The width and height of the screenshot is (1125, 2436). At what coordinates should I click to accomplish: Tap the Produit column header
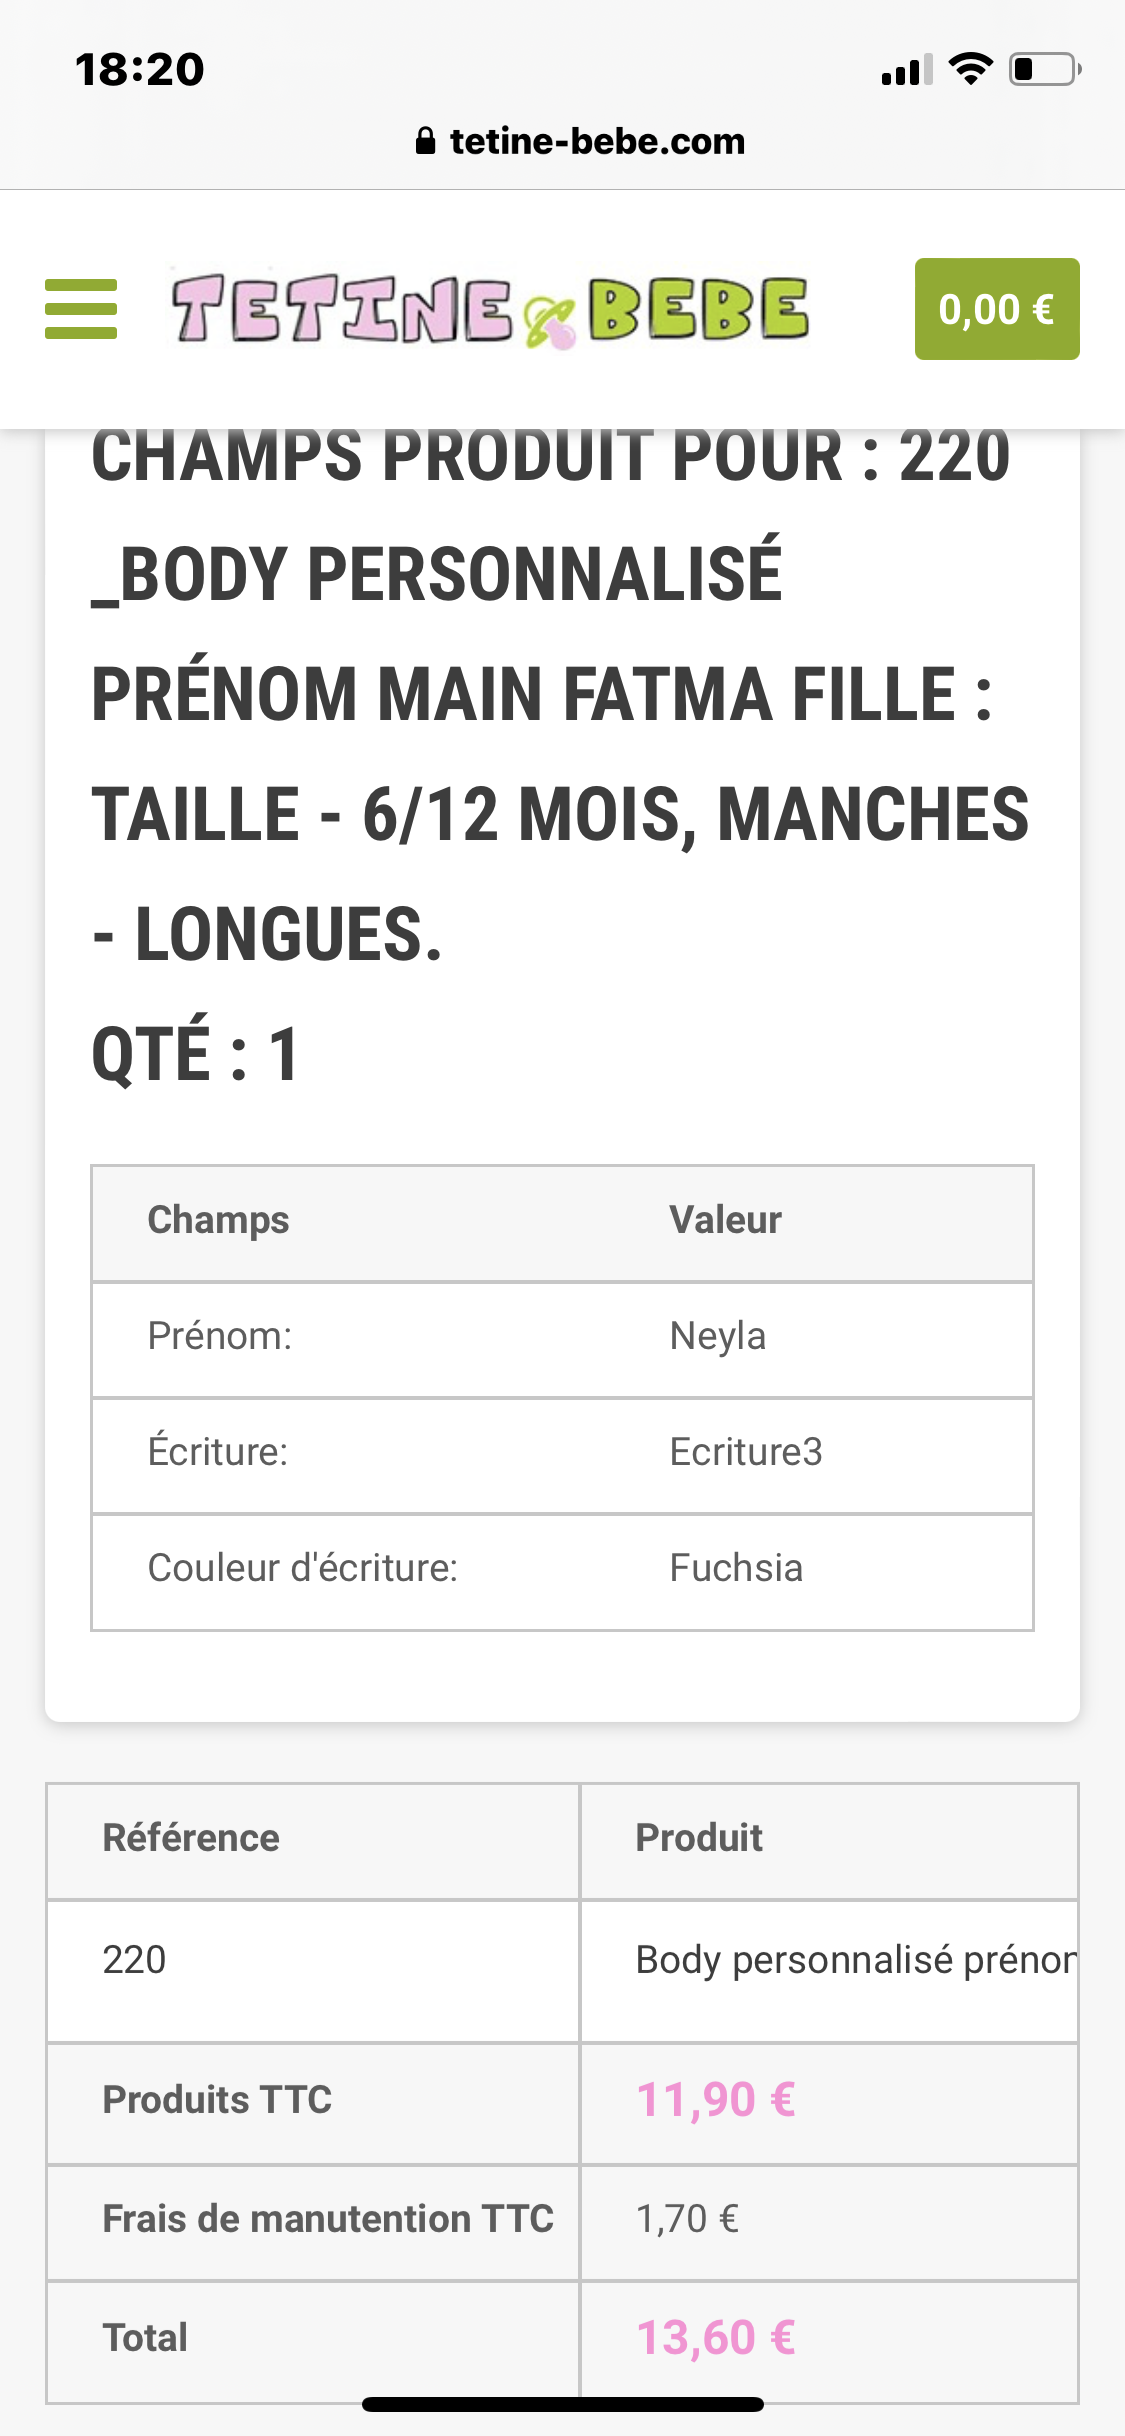699,1838
